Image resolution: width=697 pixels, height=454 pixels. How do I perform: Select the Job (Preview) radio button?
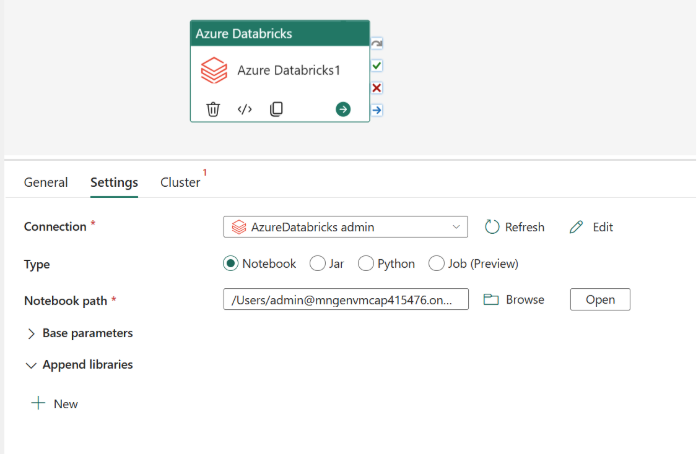click(x=436, y=264)
